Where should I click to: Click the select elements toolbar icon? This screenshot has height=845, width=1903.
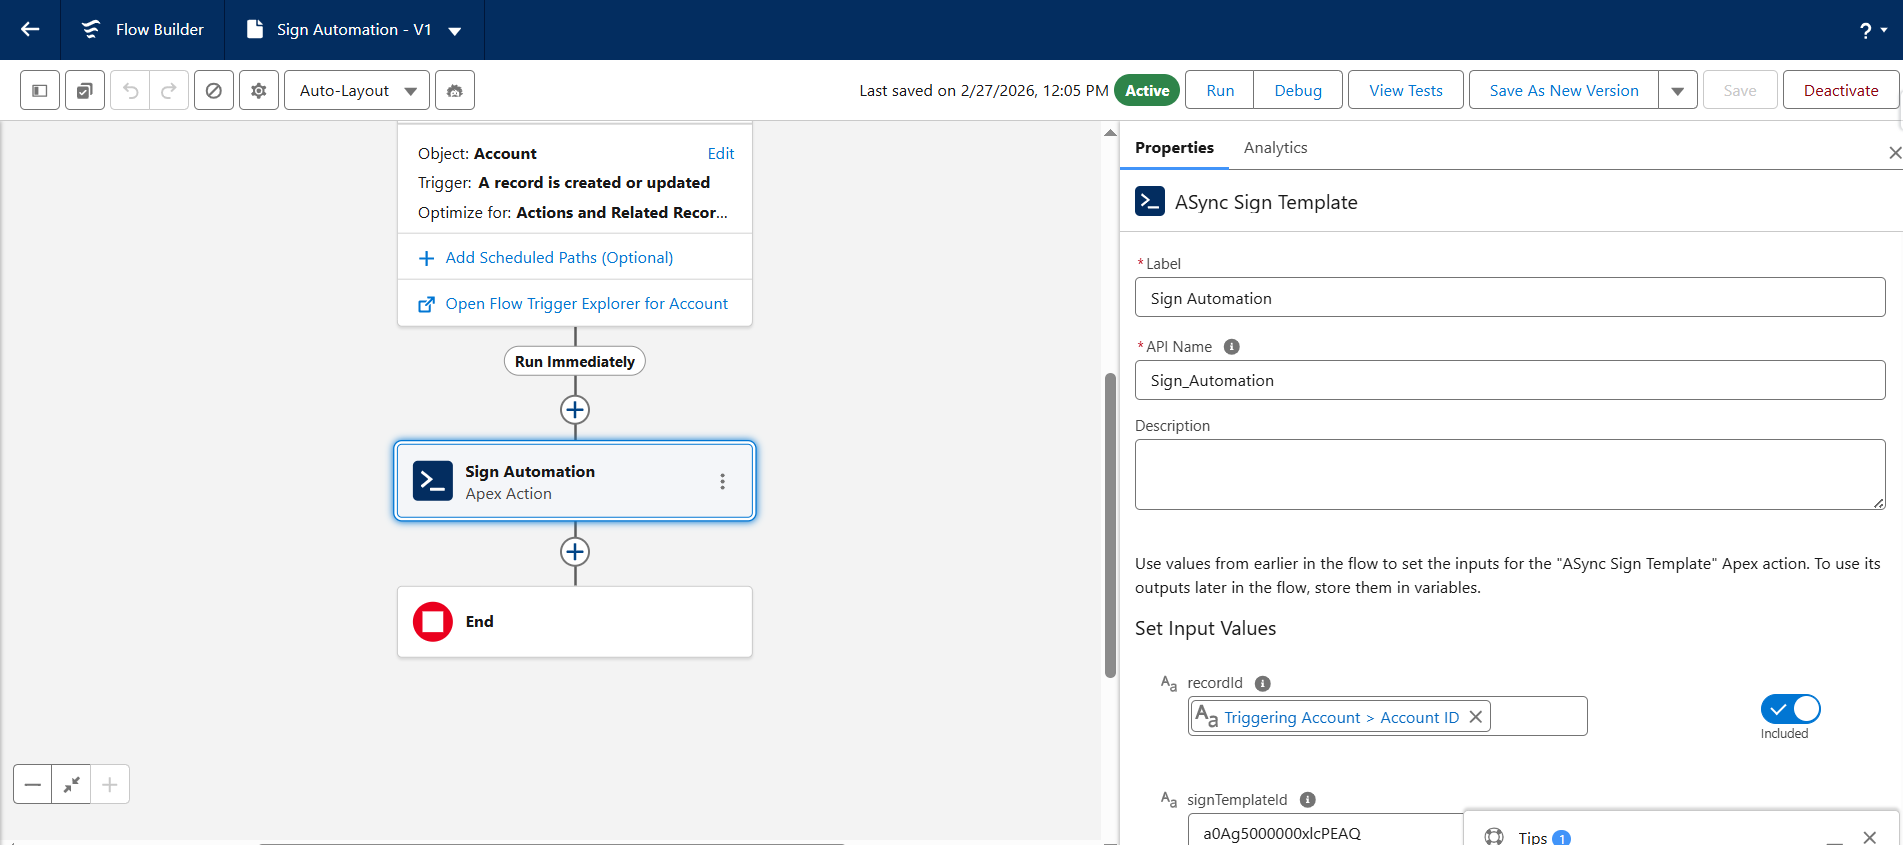85,90
